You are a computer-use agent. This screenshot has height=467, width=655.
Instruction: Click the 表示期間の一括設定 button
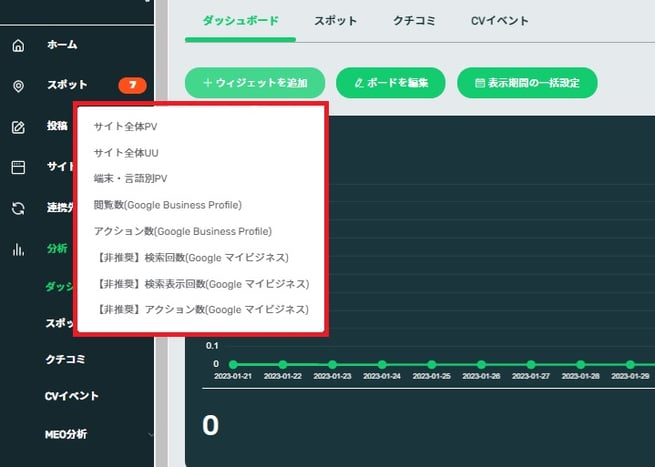click(x=527, y=83)
